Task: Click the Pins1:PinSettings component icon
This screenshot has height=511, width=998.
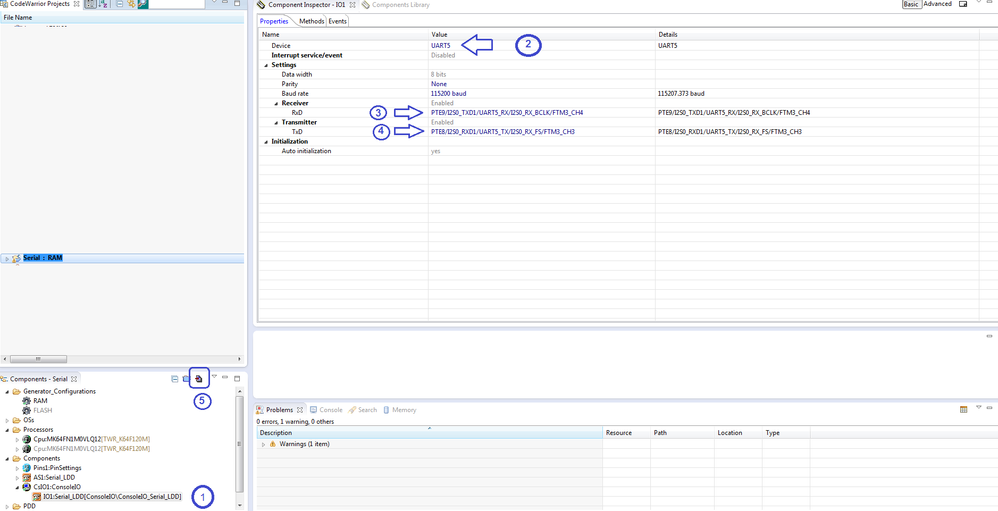Action: pos(27,468)
